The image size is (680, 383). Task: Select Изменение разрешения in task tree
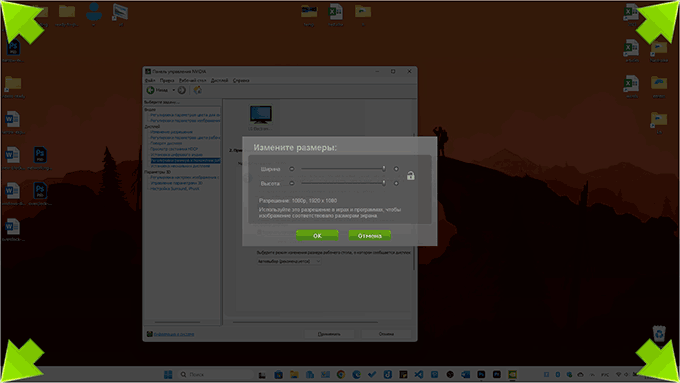pos(171,132)
